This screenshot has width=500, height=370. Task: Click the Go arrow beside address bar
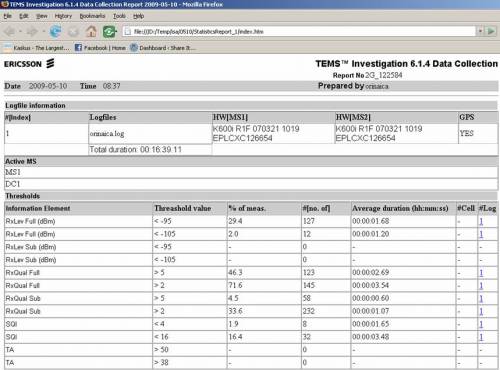pos(491,31)
